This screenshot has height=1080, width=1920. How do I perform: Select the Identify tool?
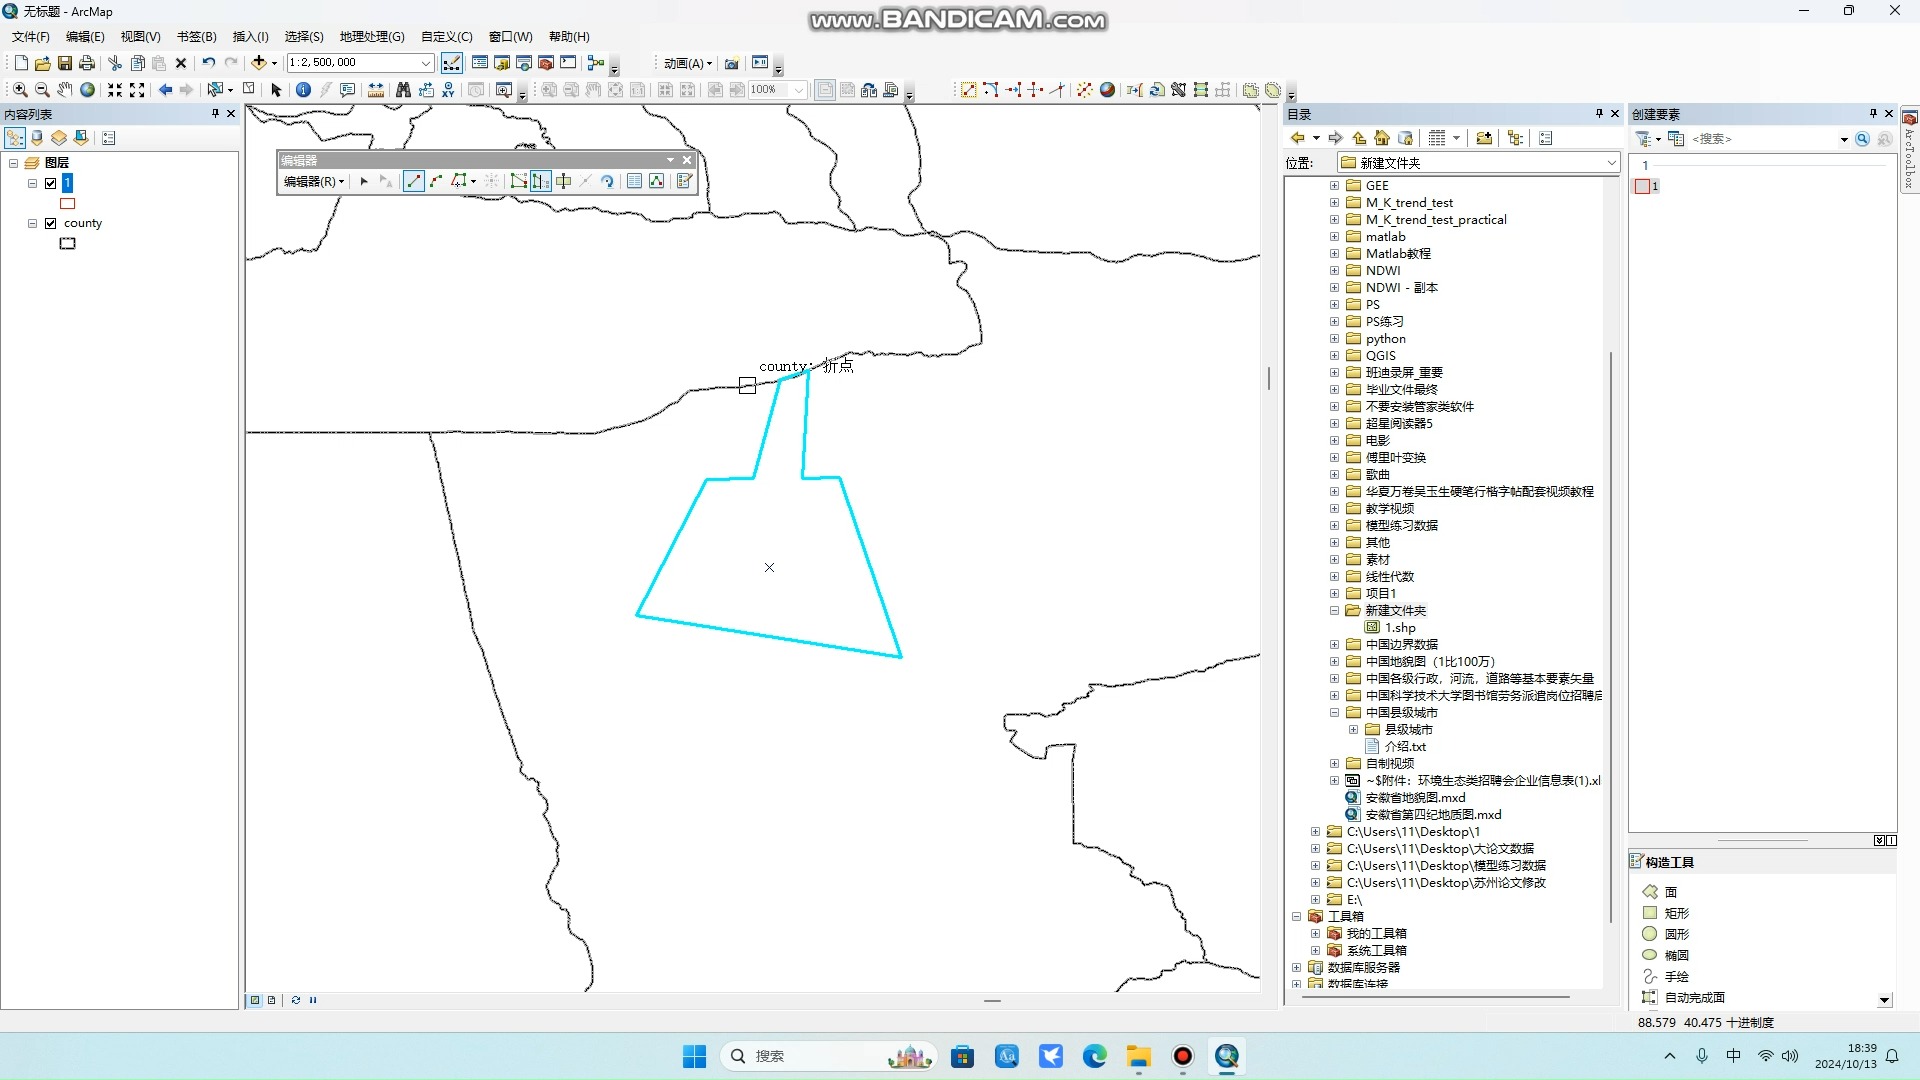pos(303,90)
